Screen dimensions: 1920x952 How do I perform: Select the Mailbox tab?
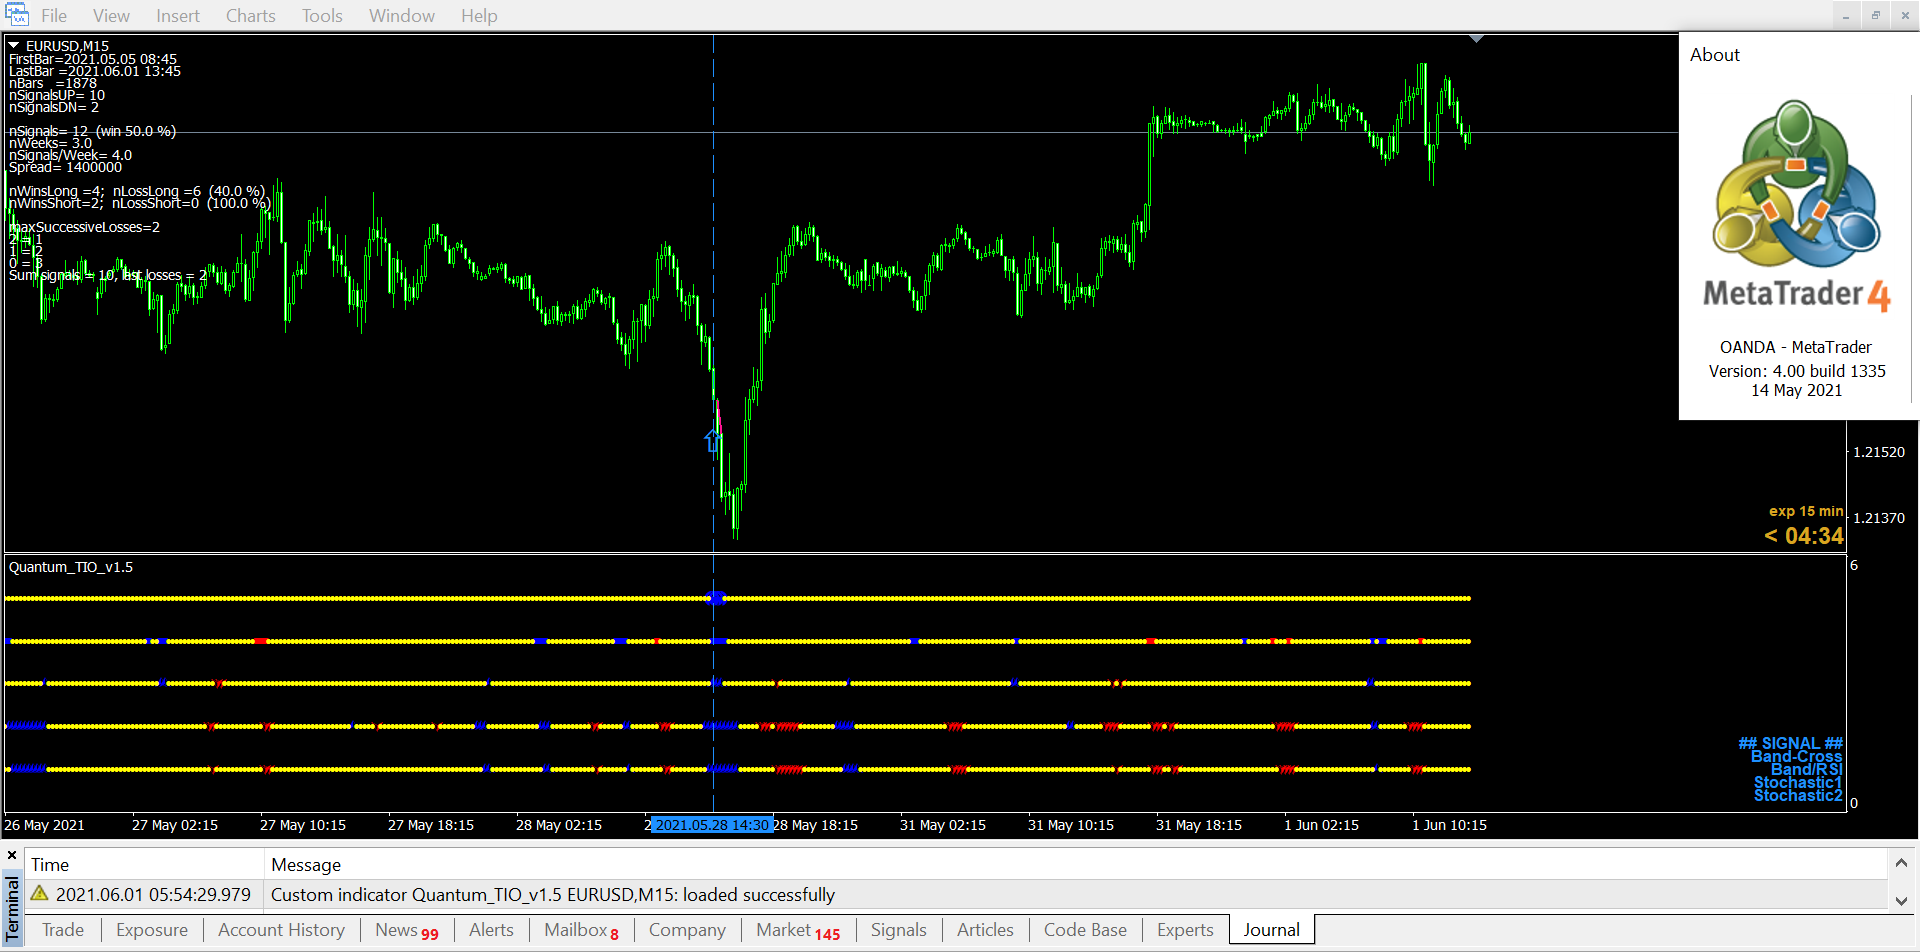point(580,930)
